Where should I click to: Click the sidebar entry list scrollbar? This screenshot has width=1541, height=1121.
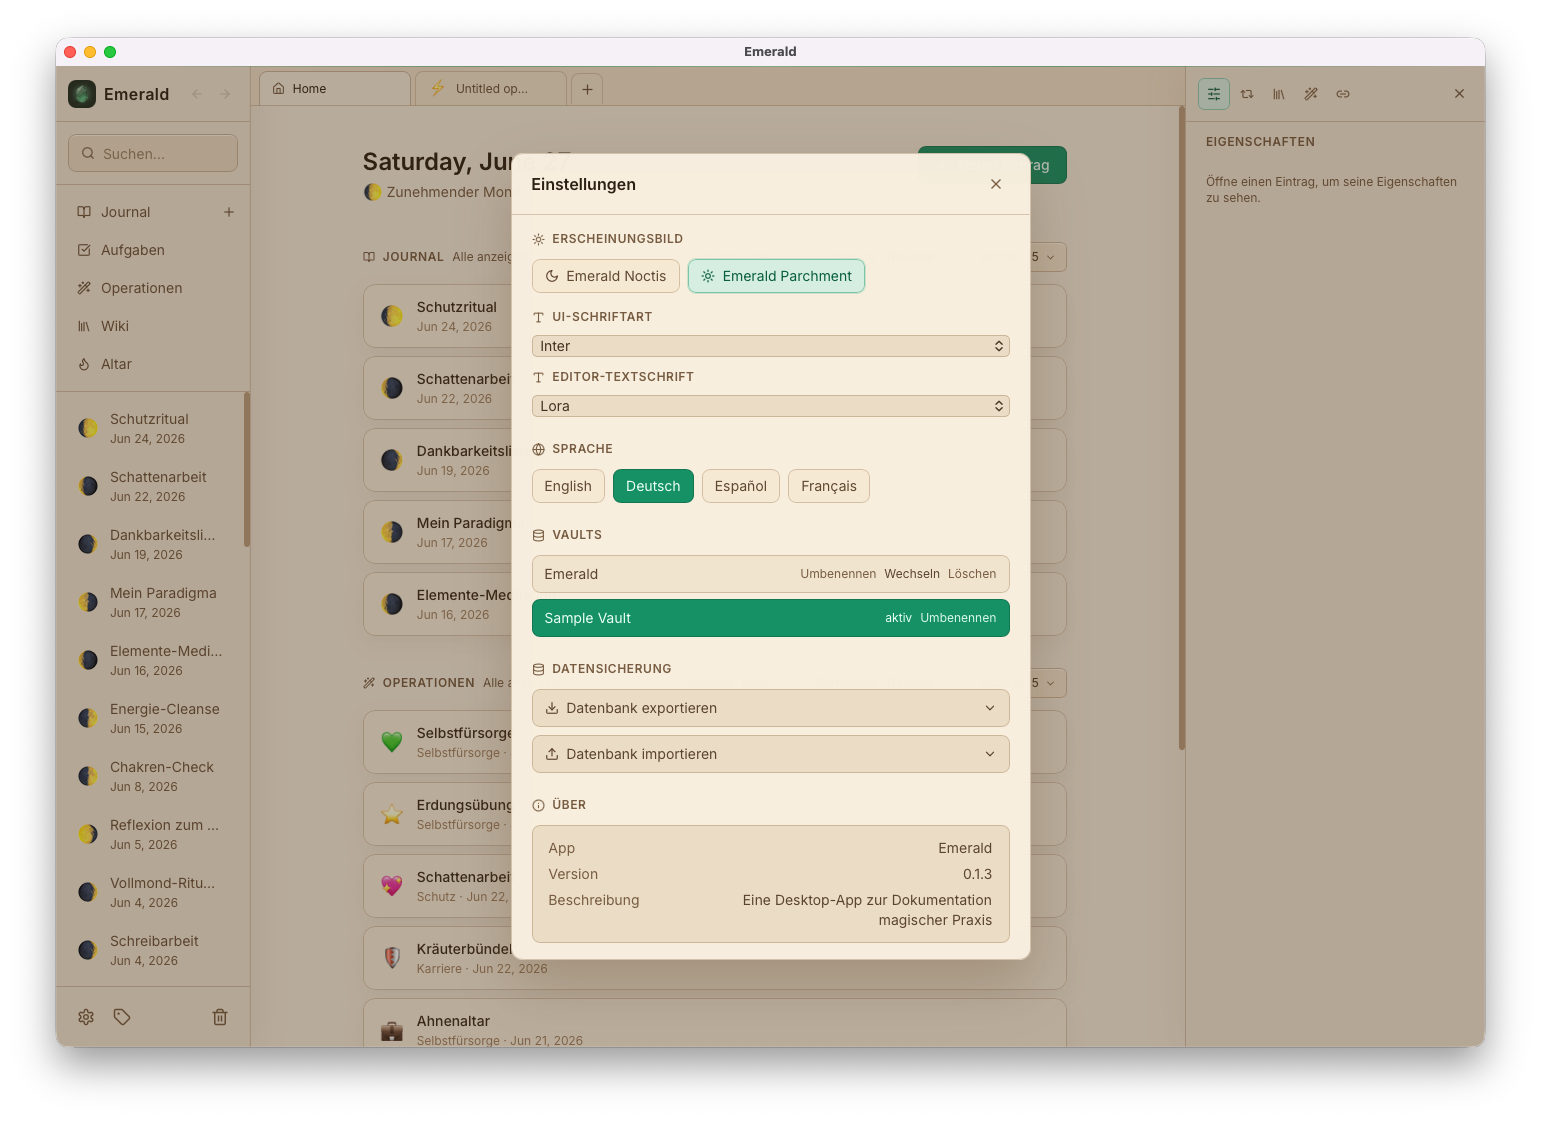pos(247,470)
